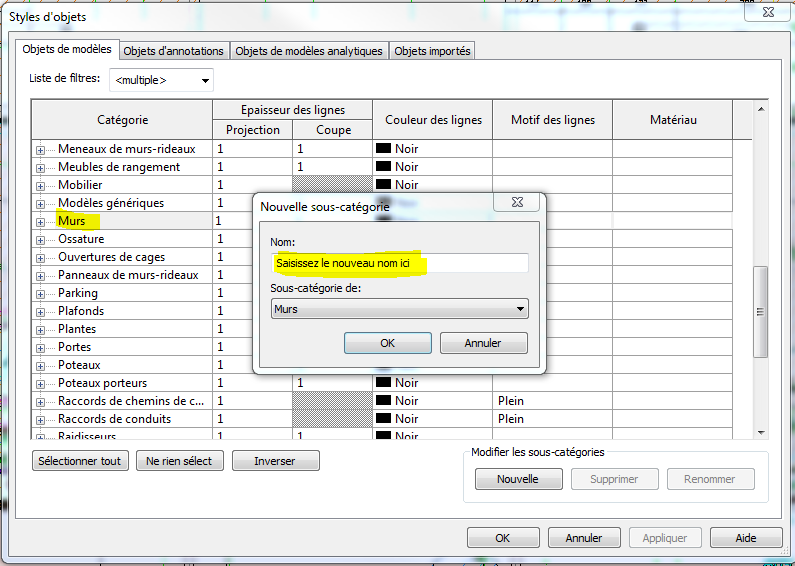795x566 pixels.
Task: Click the Ne rien sélect button
Action: point(178,461)
